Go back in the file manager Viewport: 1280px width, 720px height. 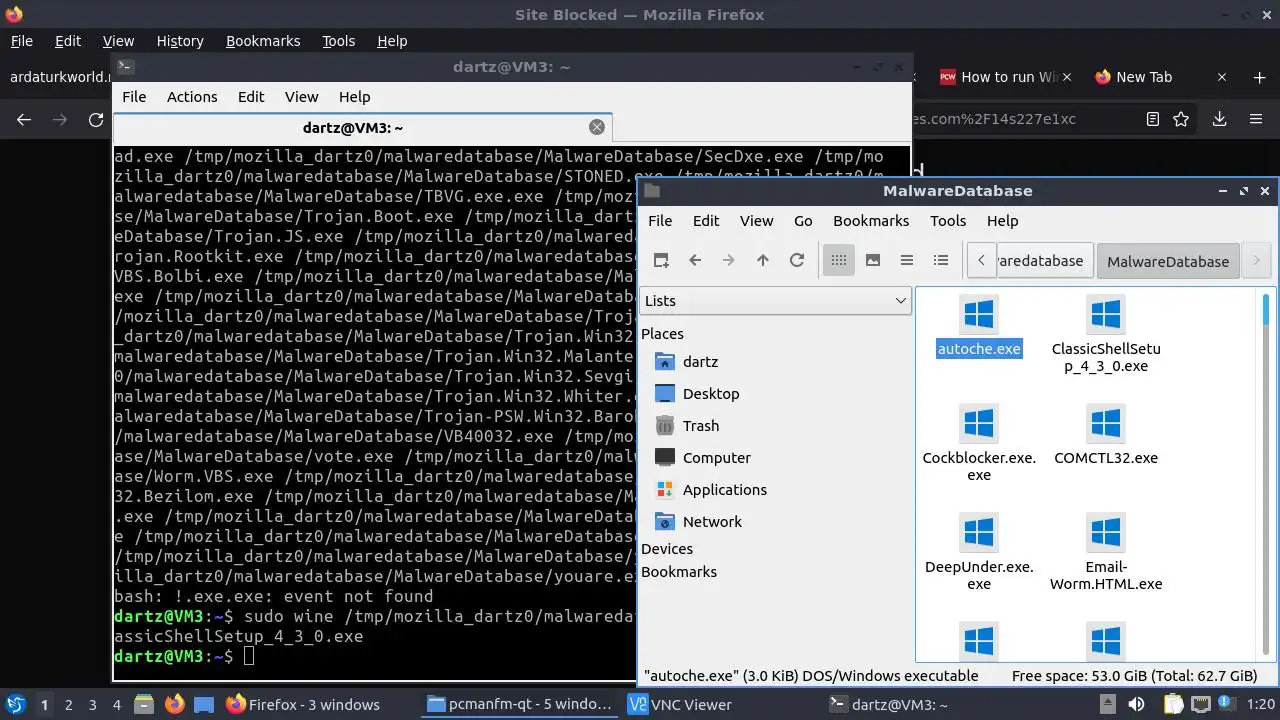(x=695, y=260)
